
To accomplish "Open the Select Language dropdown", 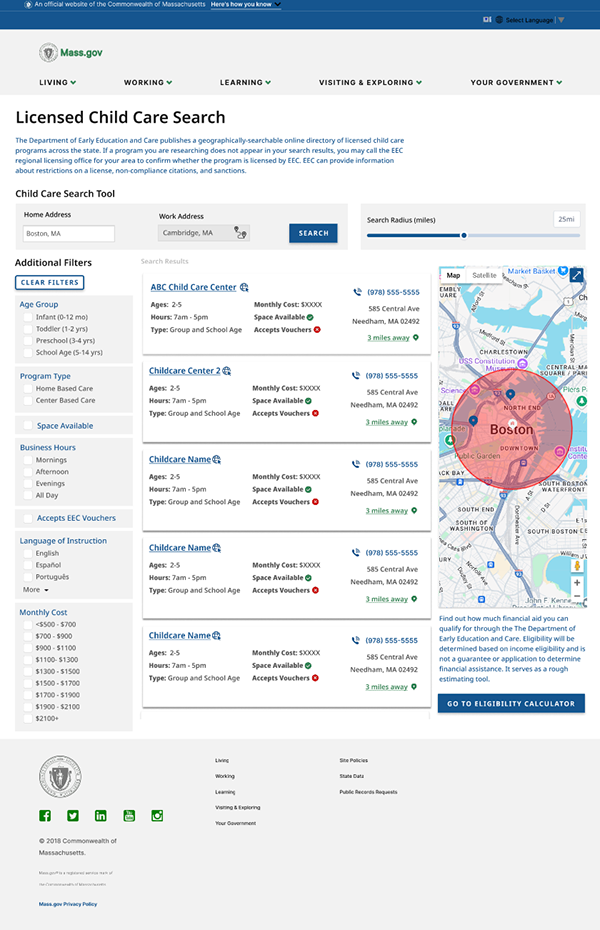I will [x=534, y=20].
